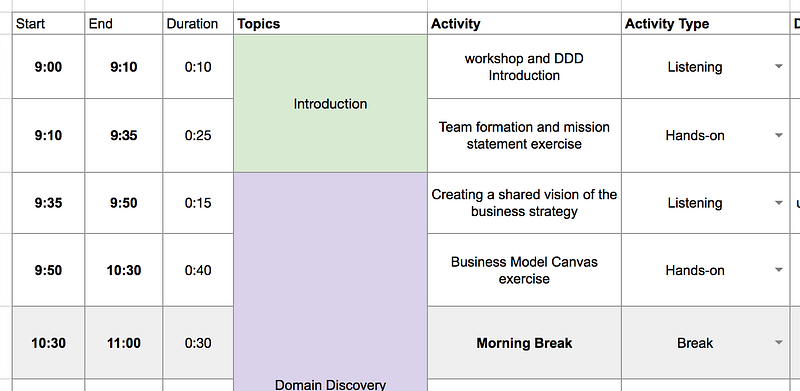Select the Start column header cell
Screen dimensions: 800x391
click(x=48, y=24)
